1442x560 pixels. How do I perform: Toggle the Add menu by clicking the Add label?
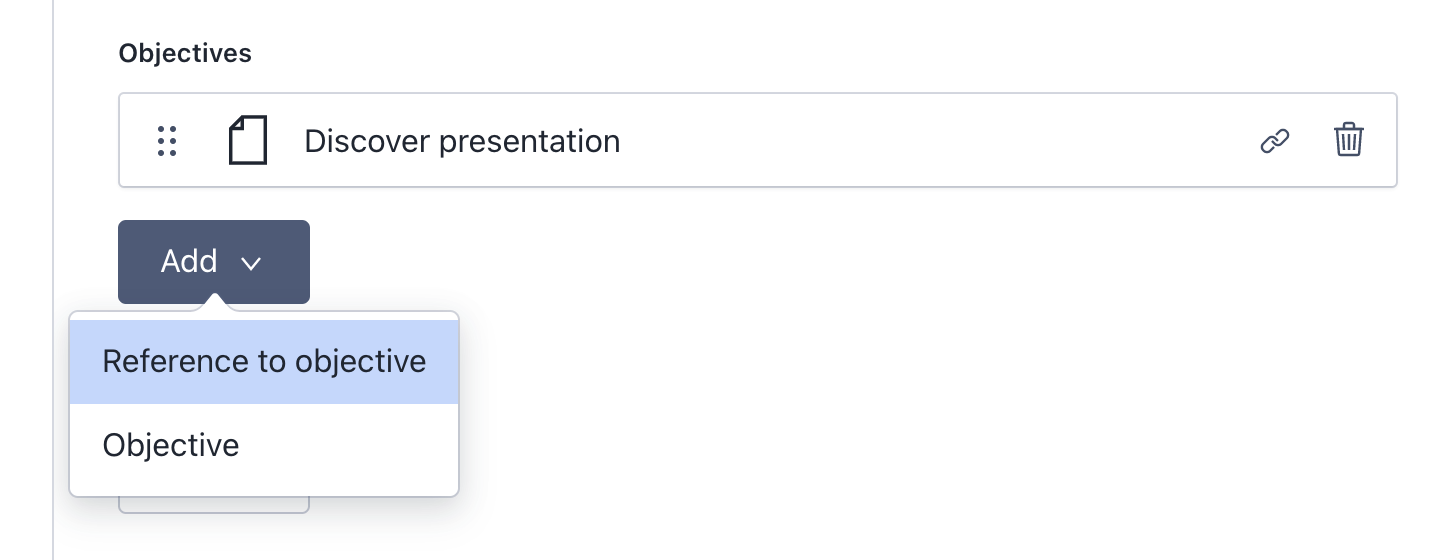pos(189,261)
